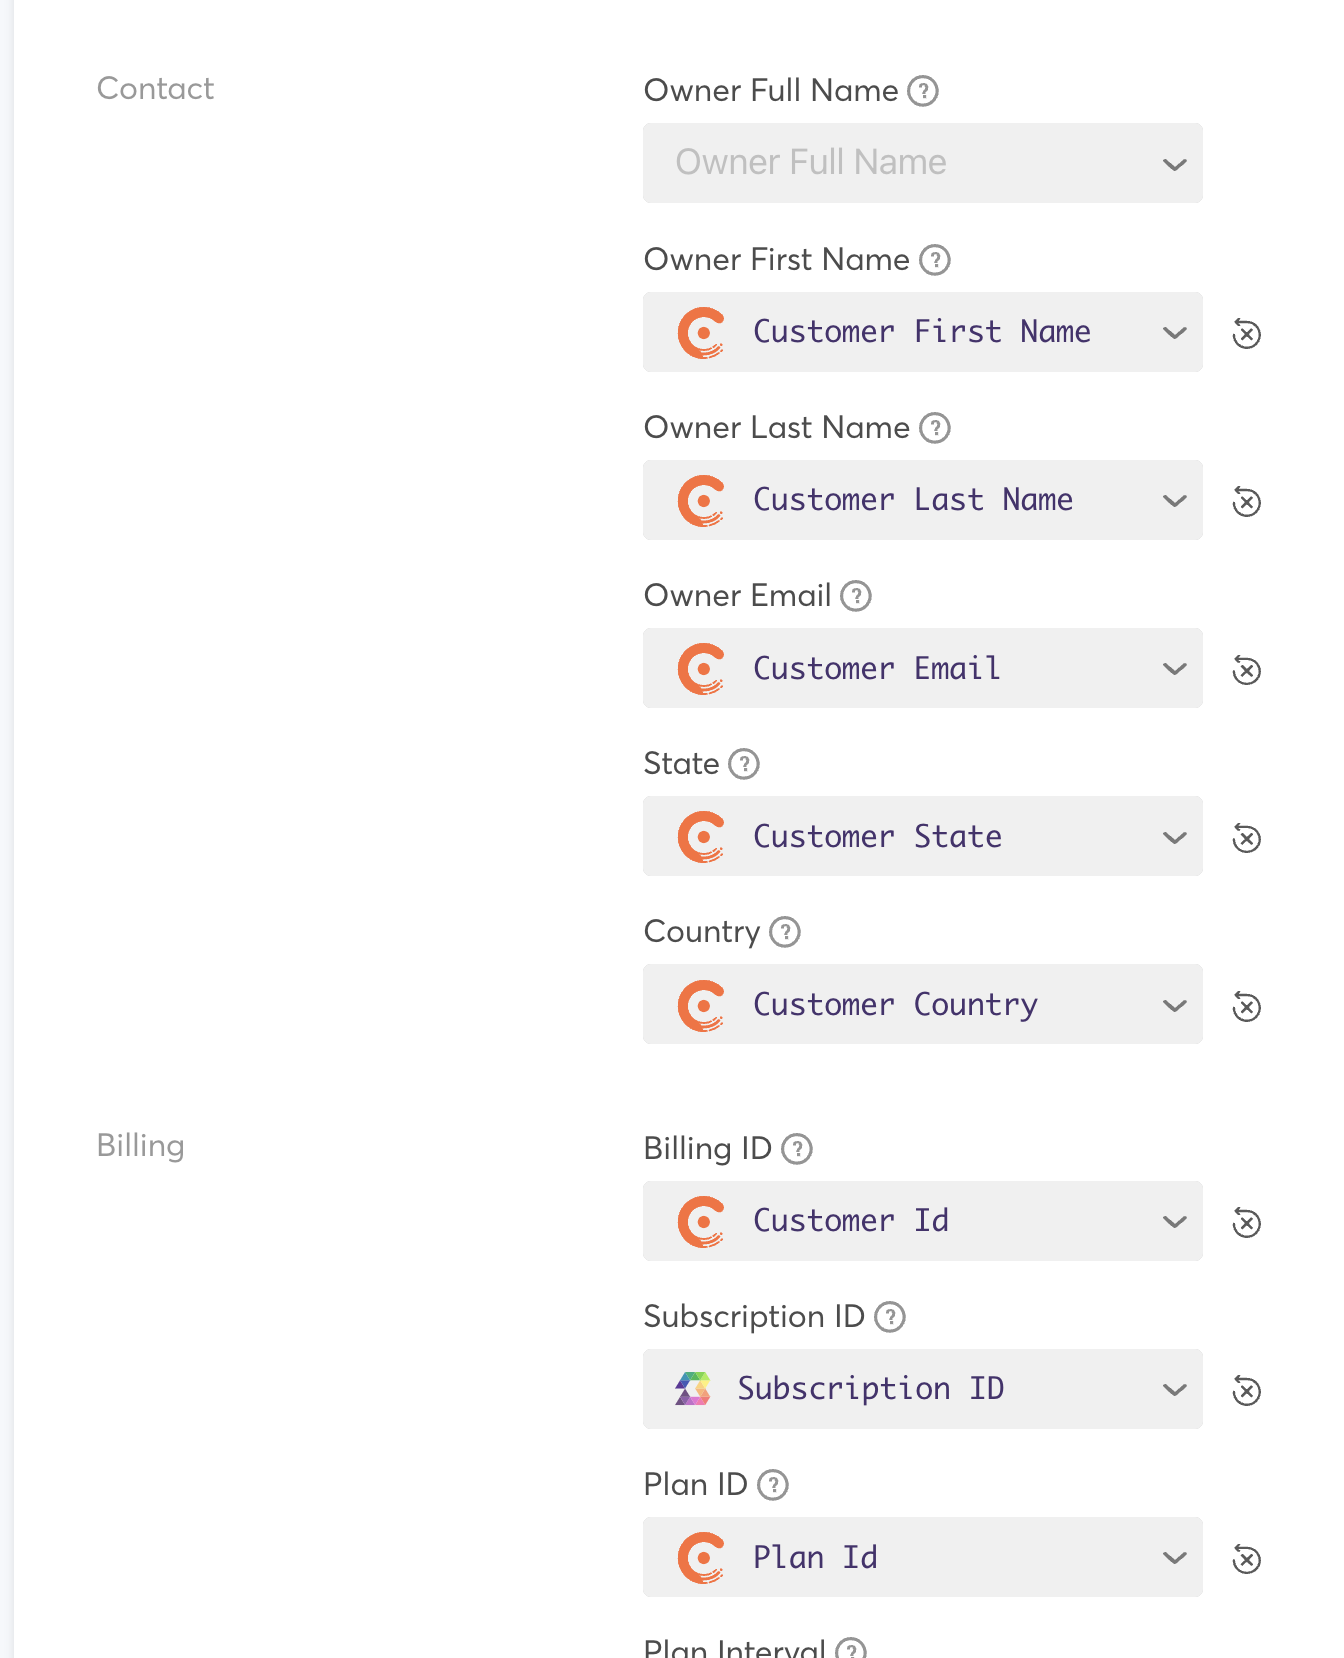1344x1658 pixels.
Task: Click help icon next to State label
Action: 743,764
